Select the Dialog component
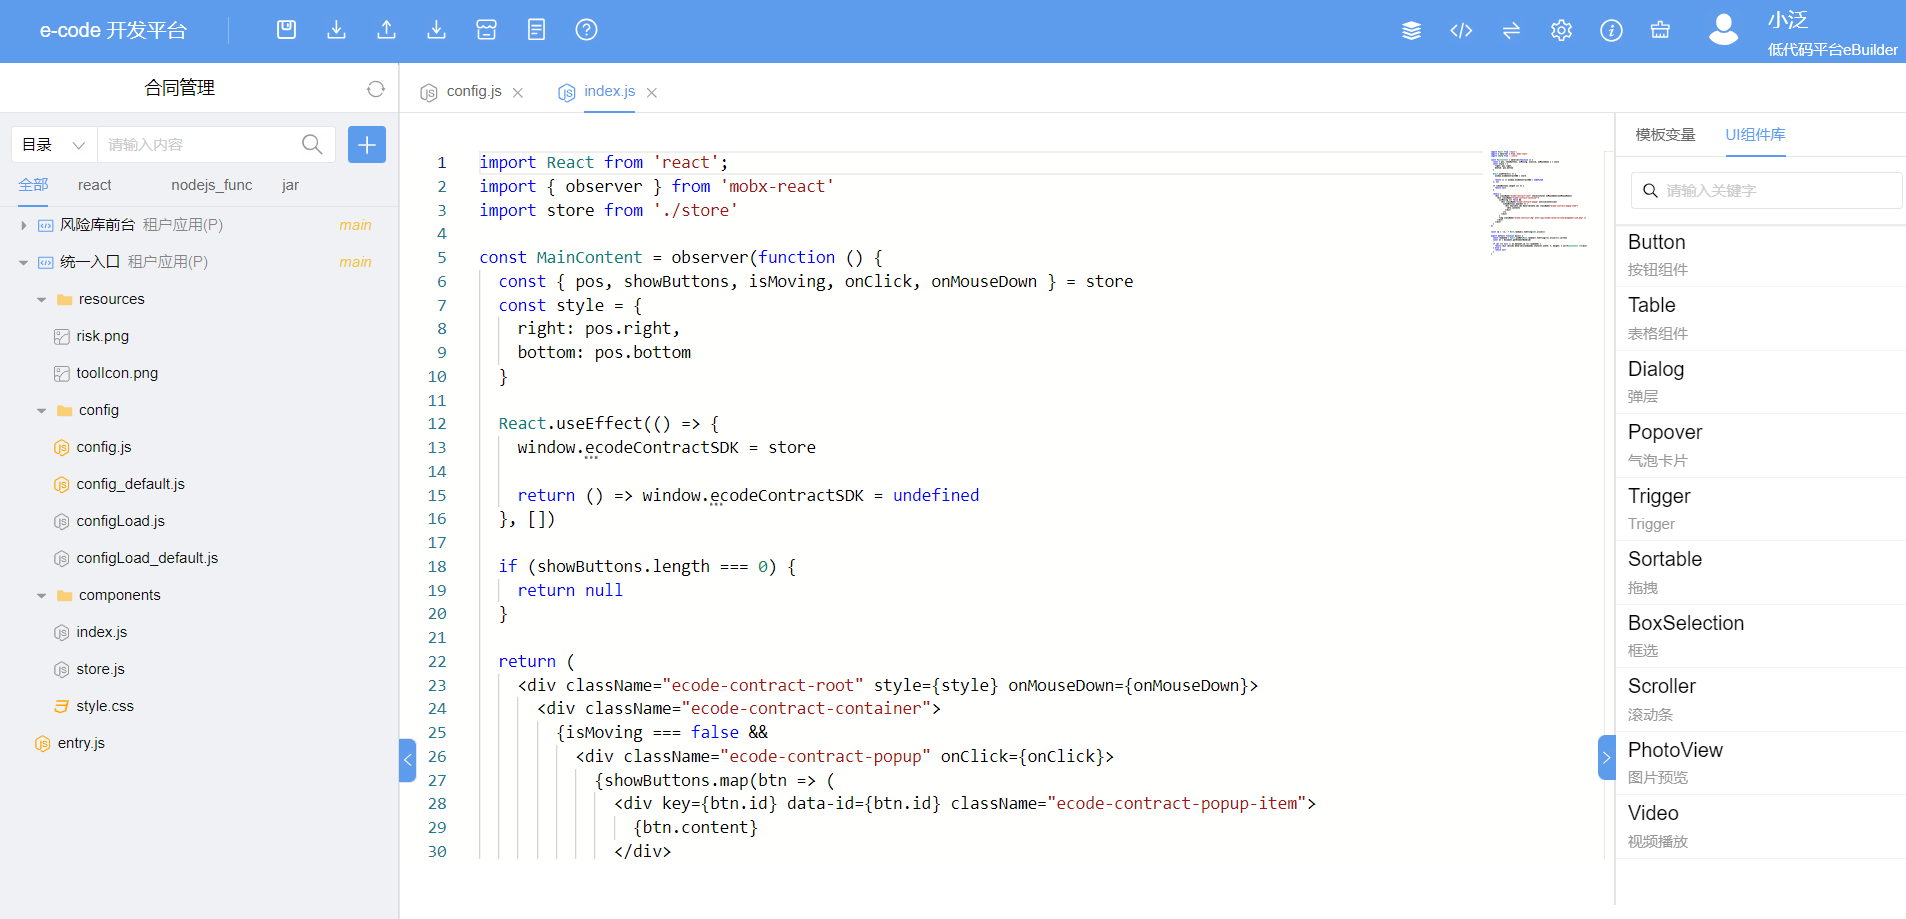The width and height of the screenshot is (1906, 919). click(x=1760, y=382)
